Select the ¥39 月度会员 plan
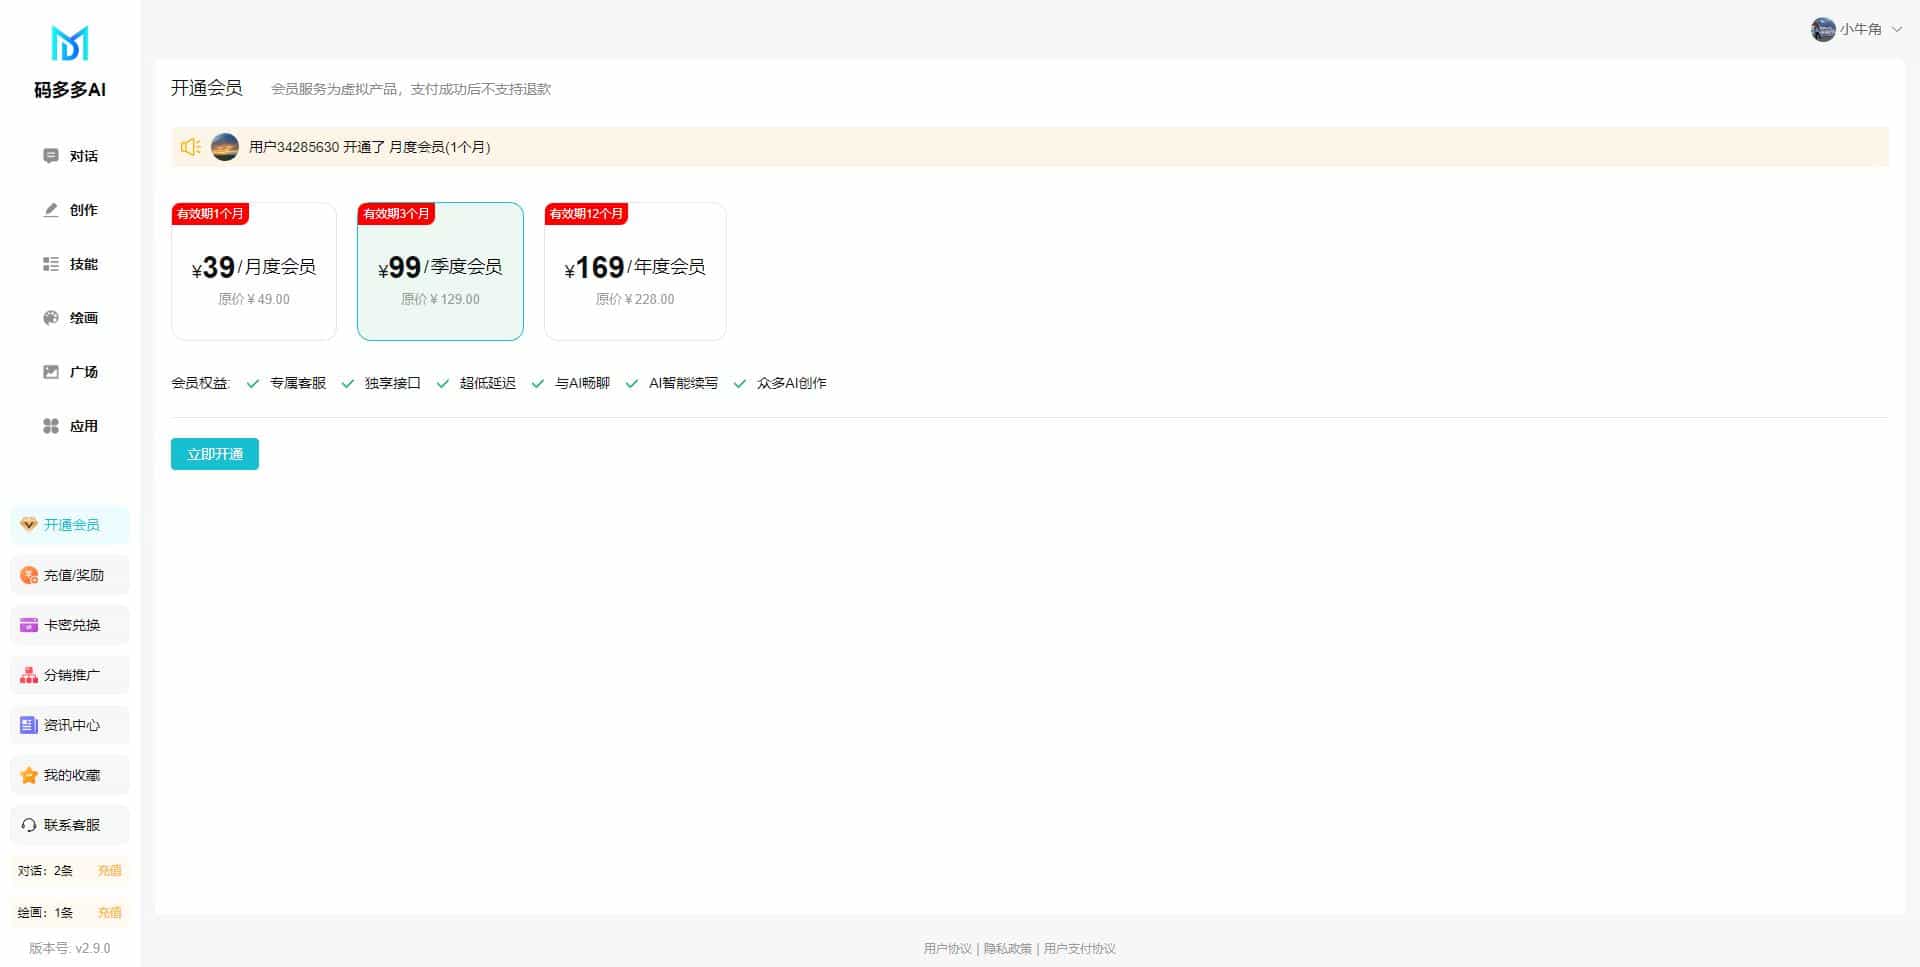The width and height of the screenshot is (1920, 967). [254, 271]
